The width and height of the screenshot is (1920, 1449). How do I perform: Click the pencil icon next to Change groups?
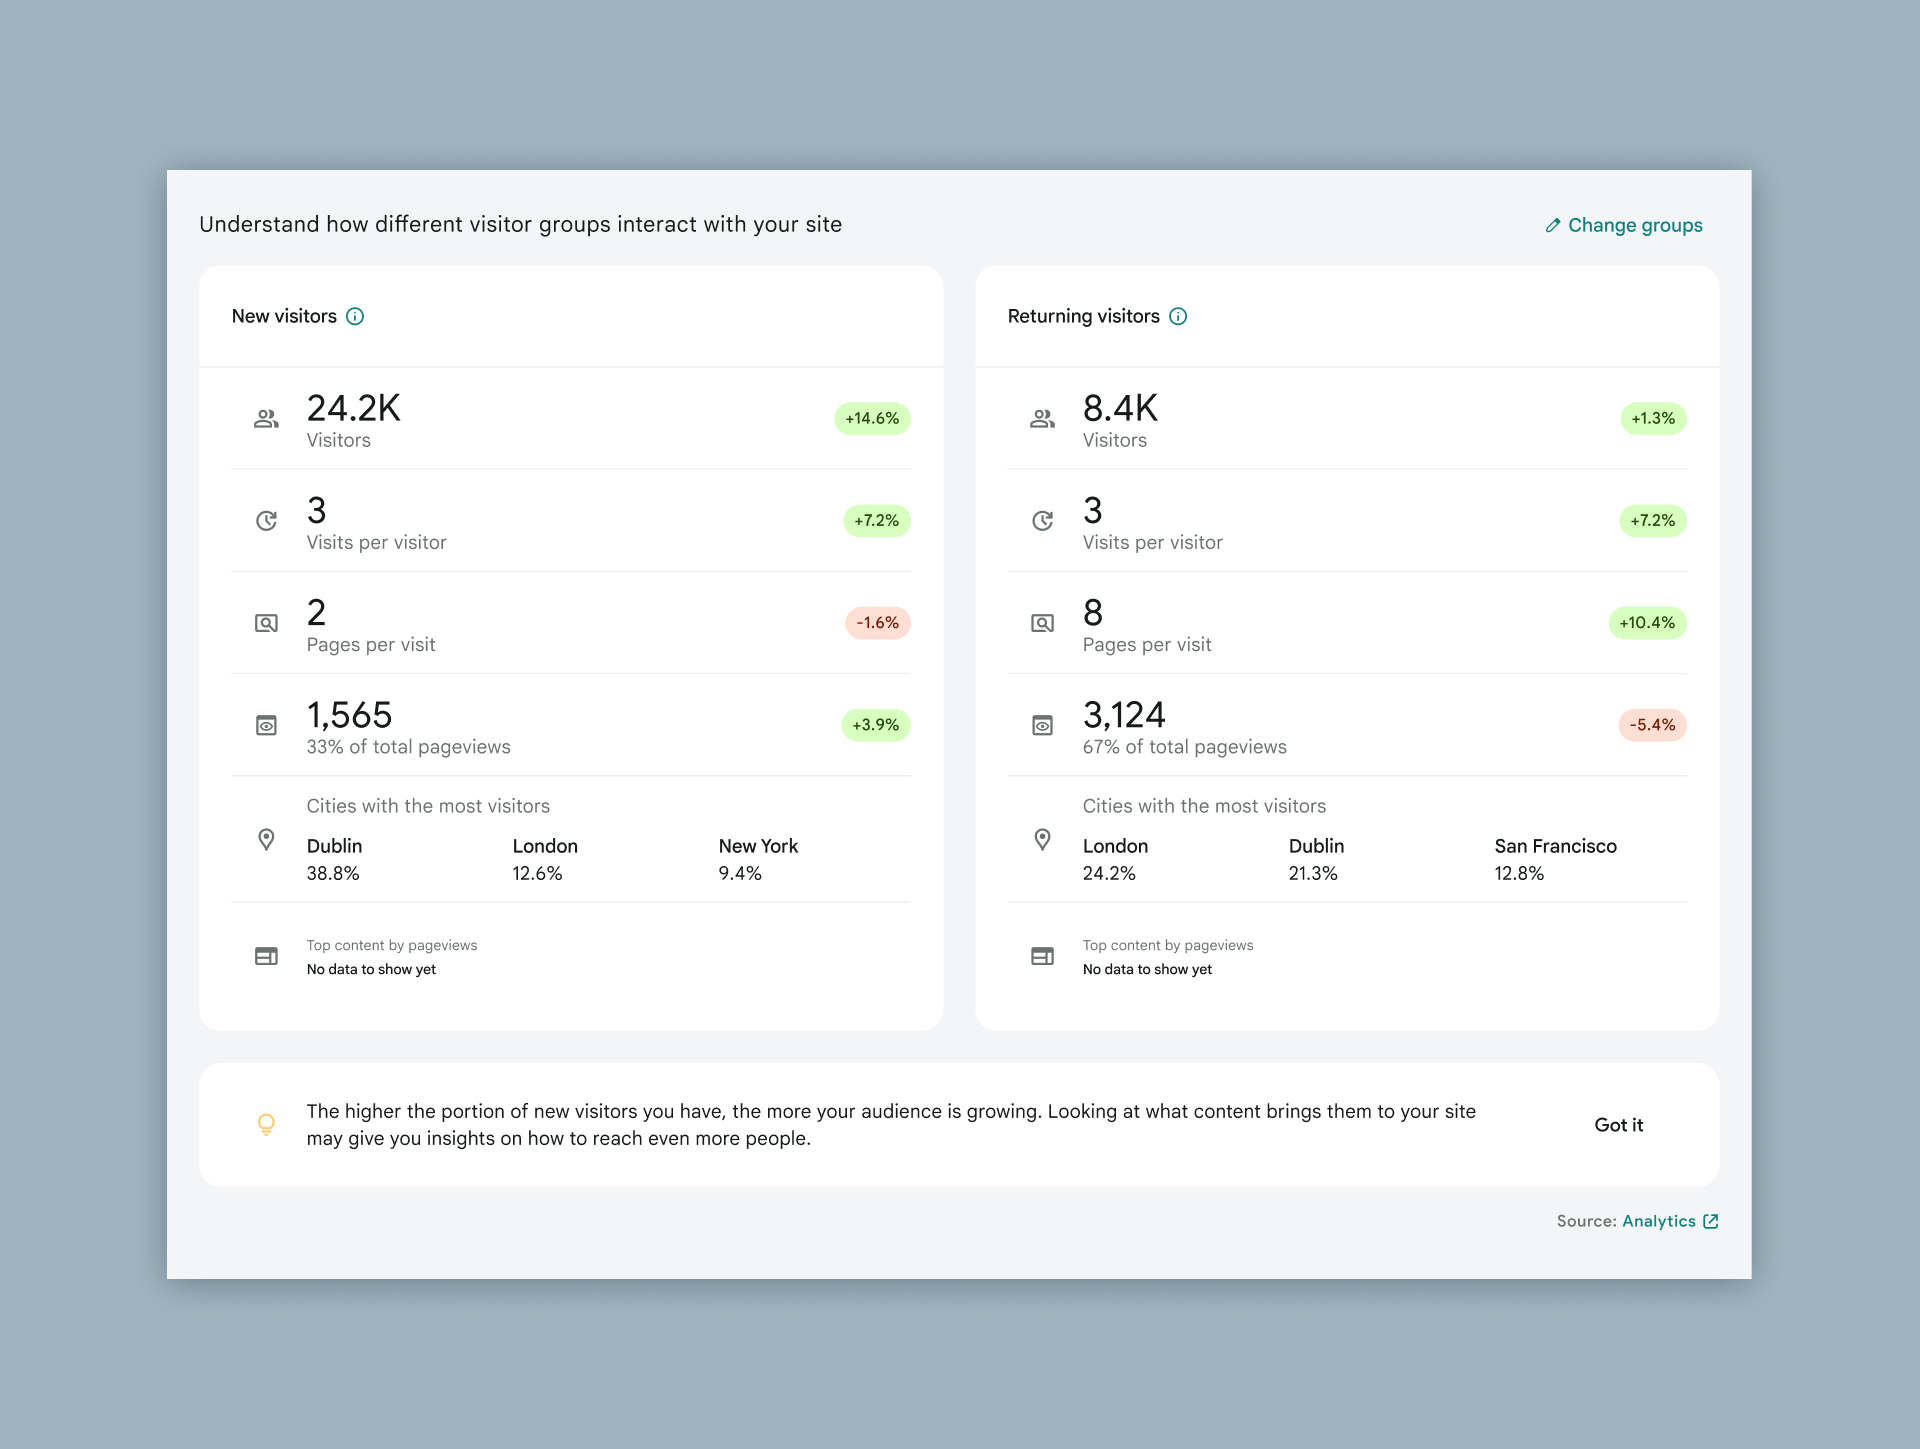(x=1552, y=225)
